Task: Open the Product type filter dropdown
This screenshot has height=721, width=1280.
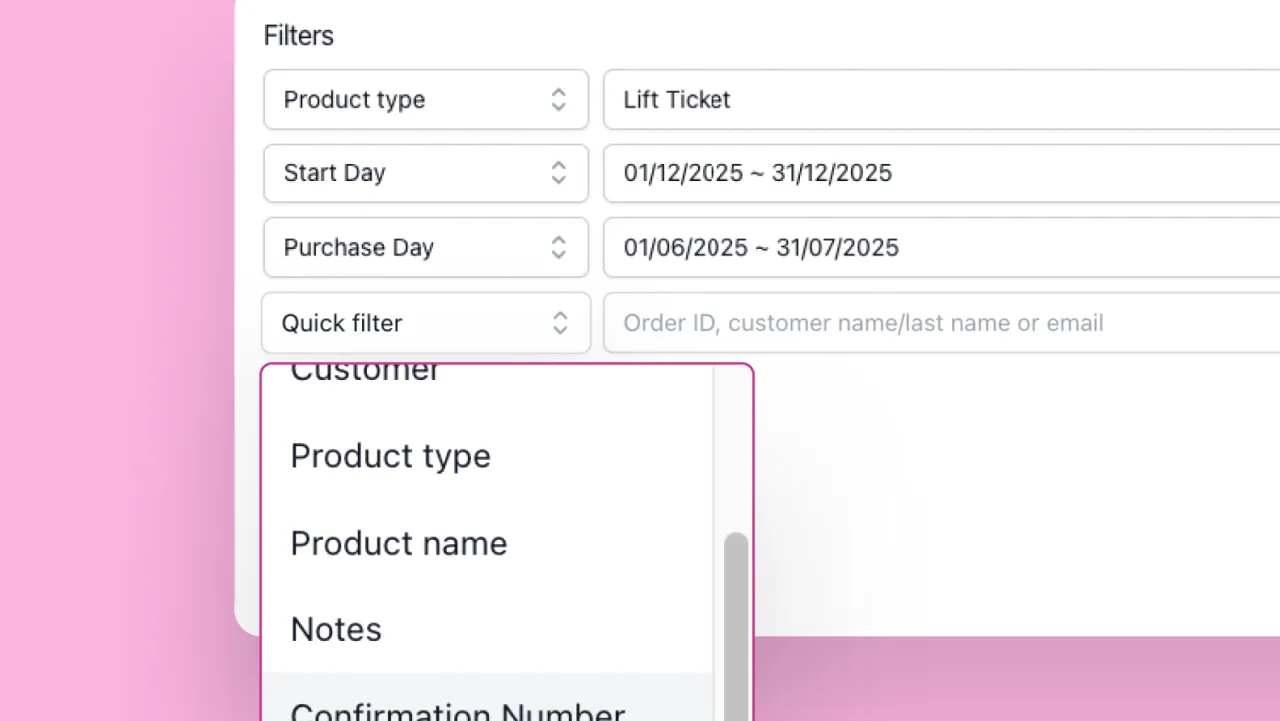Action: click(x=426, y=99)
